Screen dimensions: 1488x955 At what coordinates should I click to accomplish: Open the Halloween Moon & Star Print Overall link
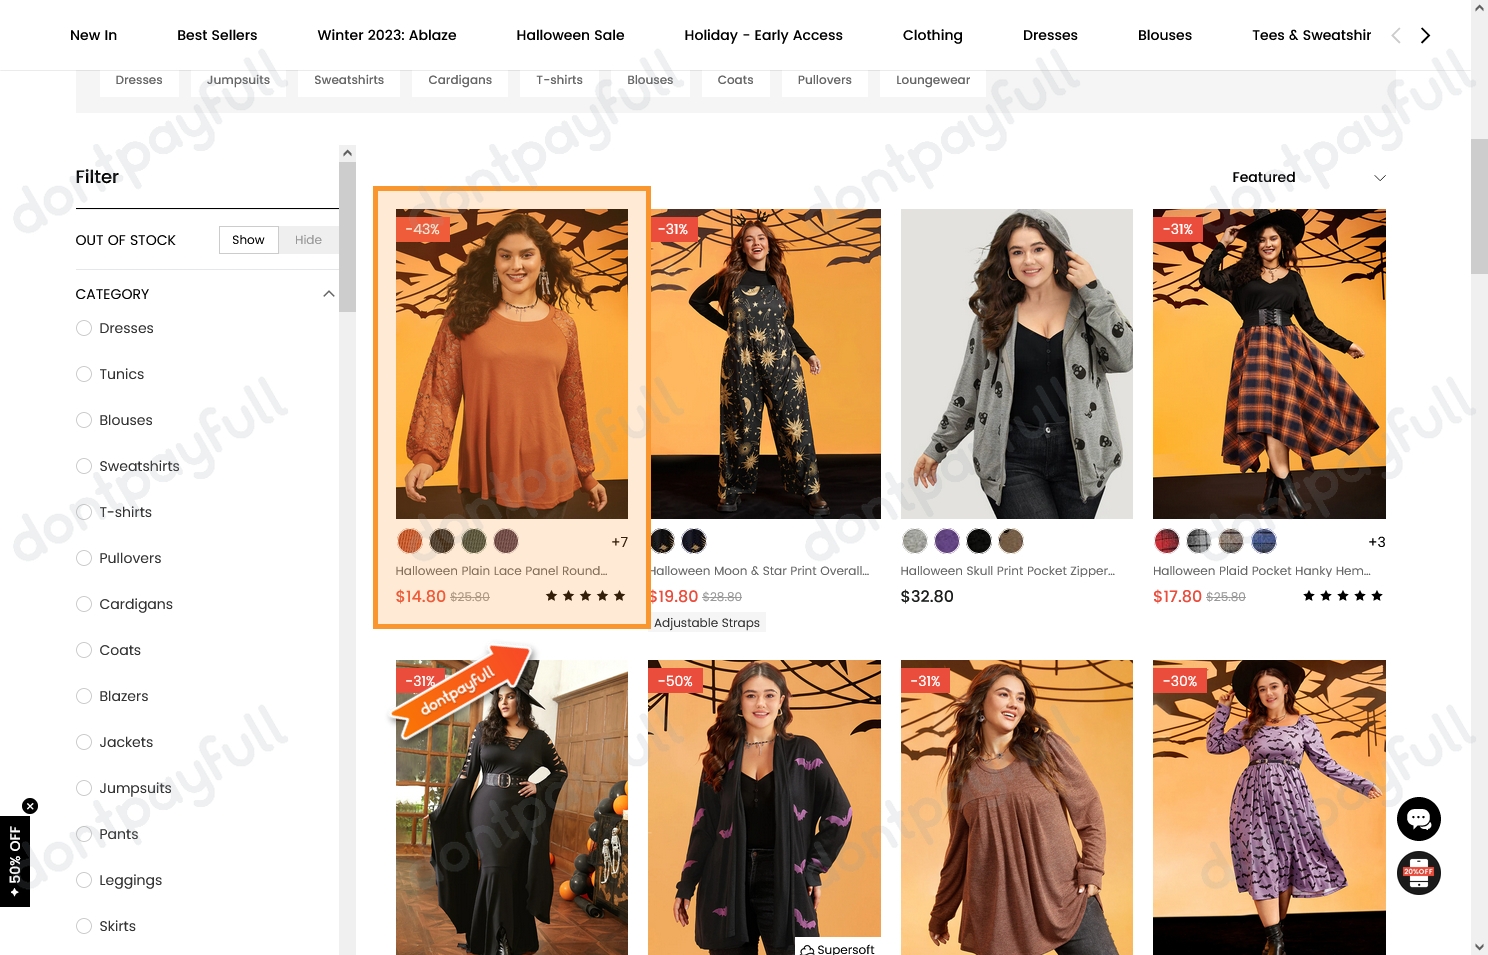758,570
